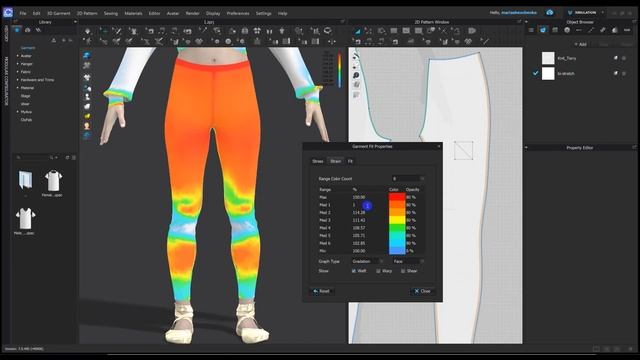
Task: Switch to the Strain tab
Action: click(x=336, y=161)
